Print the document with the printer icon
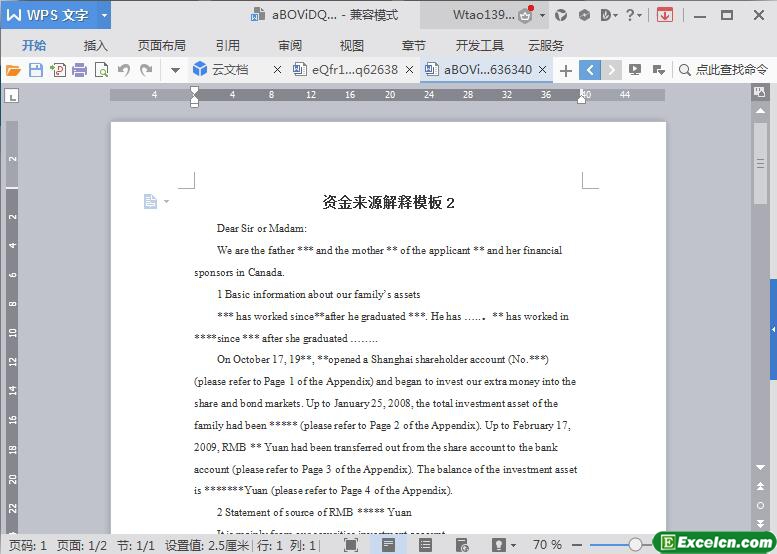 pos(80,70)
